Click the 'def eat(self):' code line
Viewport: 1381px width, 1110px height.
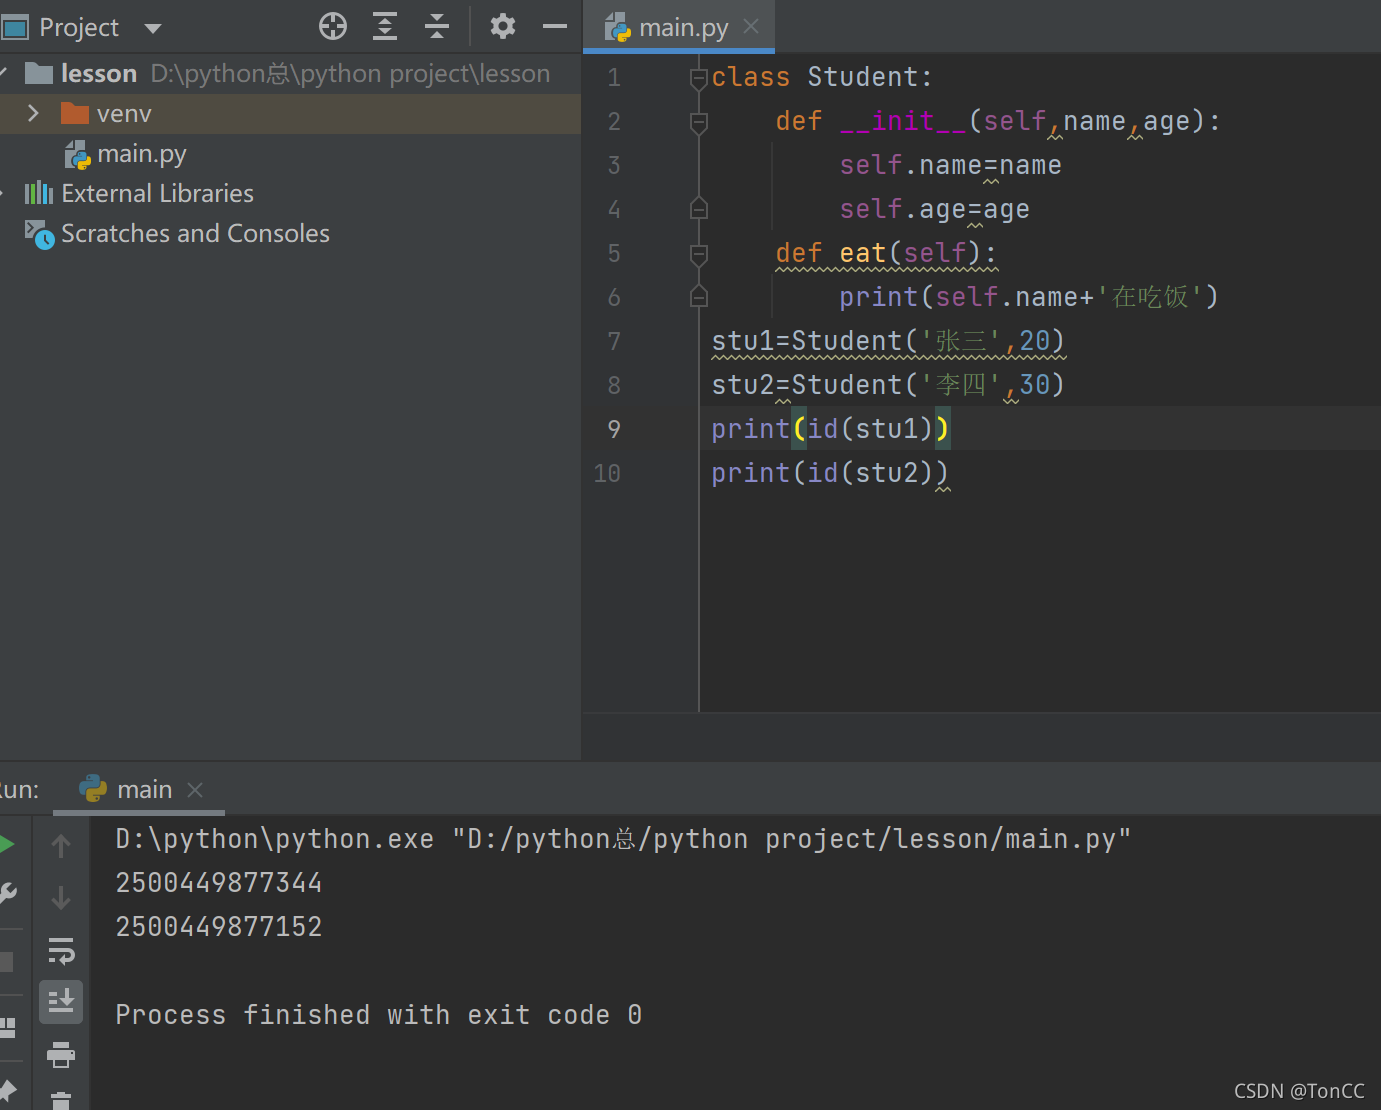pos(886,253)
